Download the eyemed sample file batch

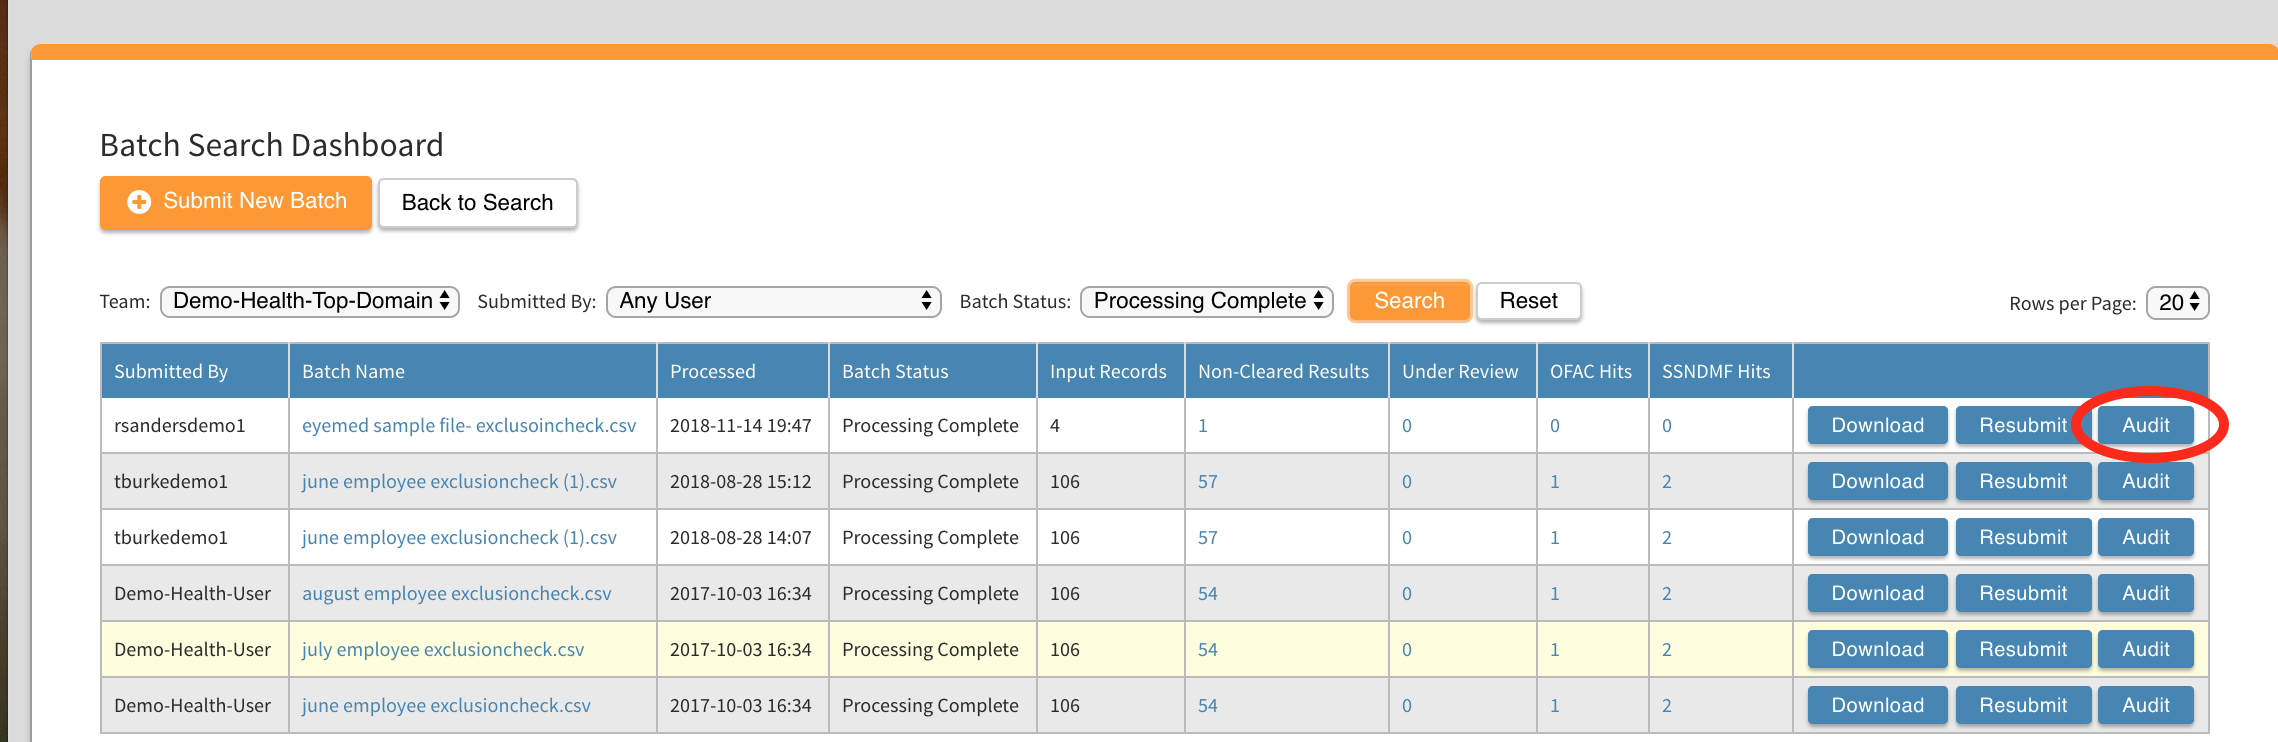[1876, 426]
